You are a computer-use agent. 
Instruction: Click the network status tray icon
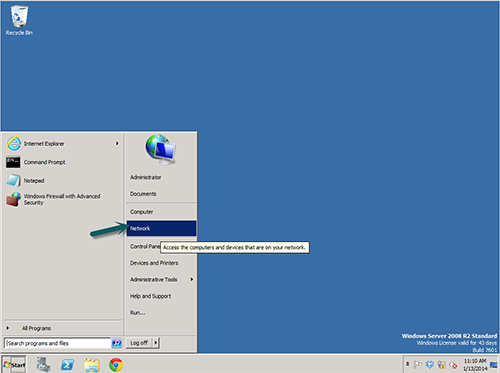point(442,365)
